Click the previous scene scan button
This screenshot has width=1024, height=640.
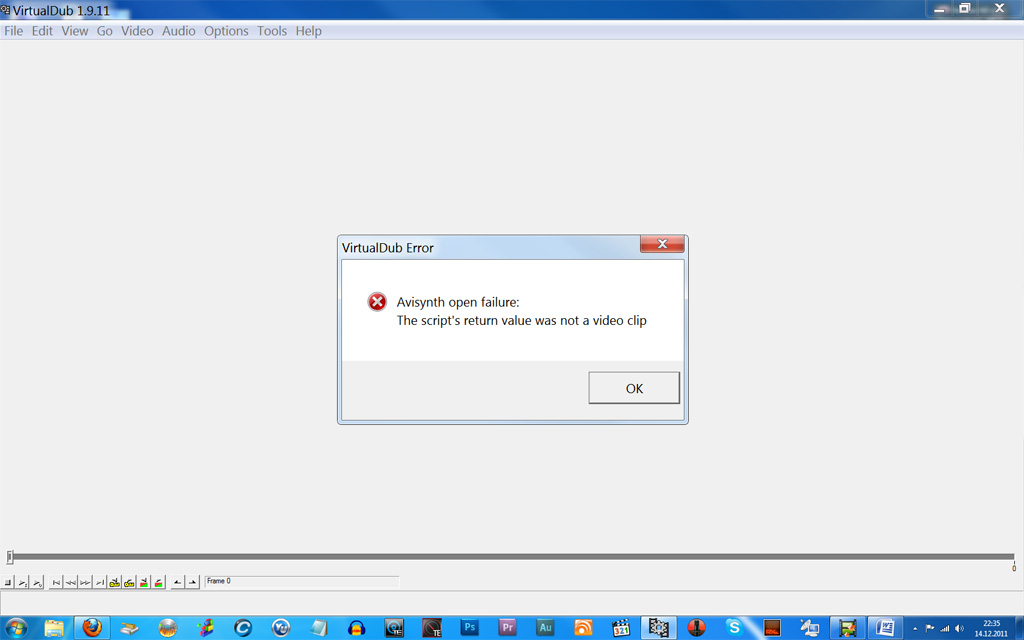[144, 582]
